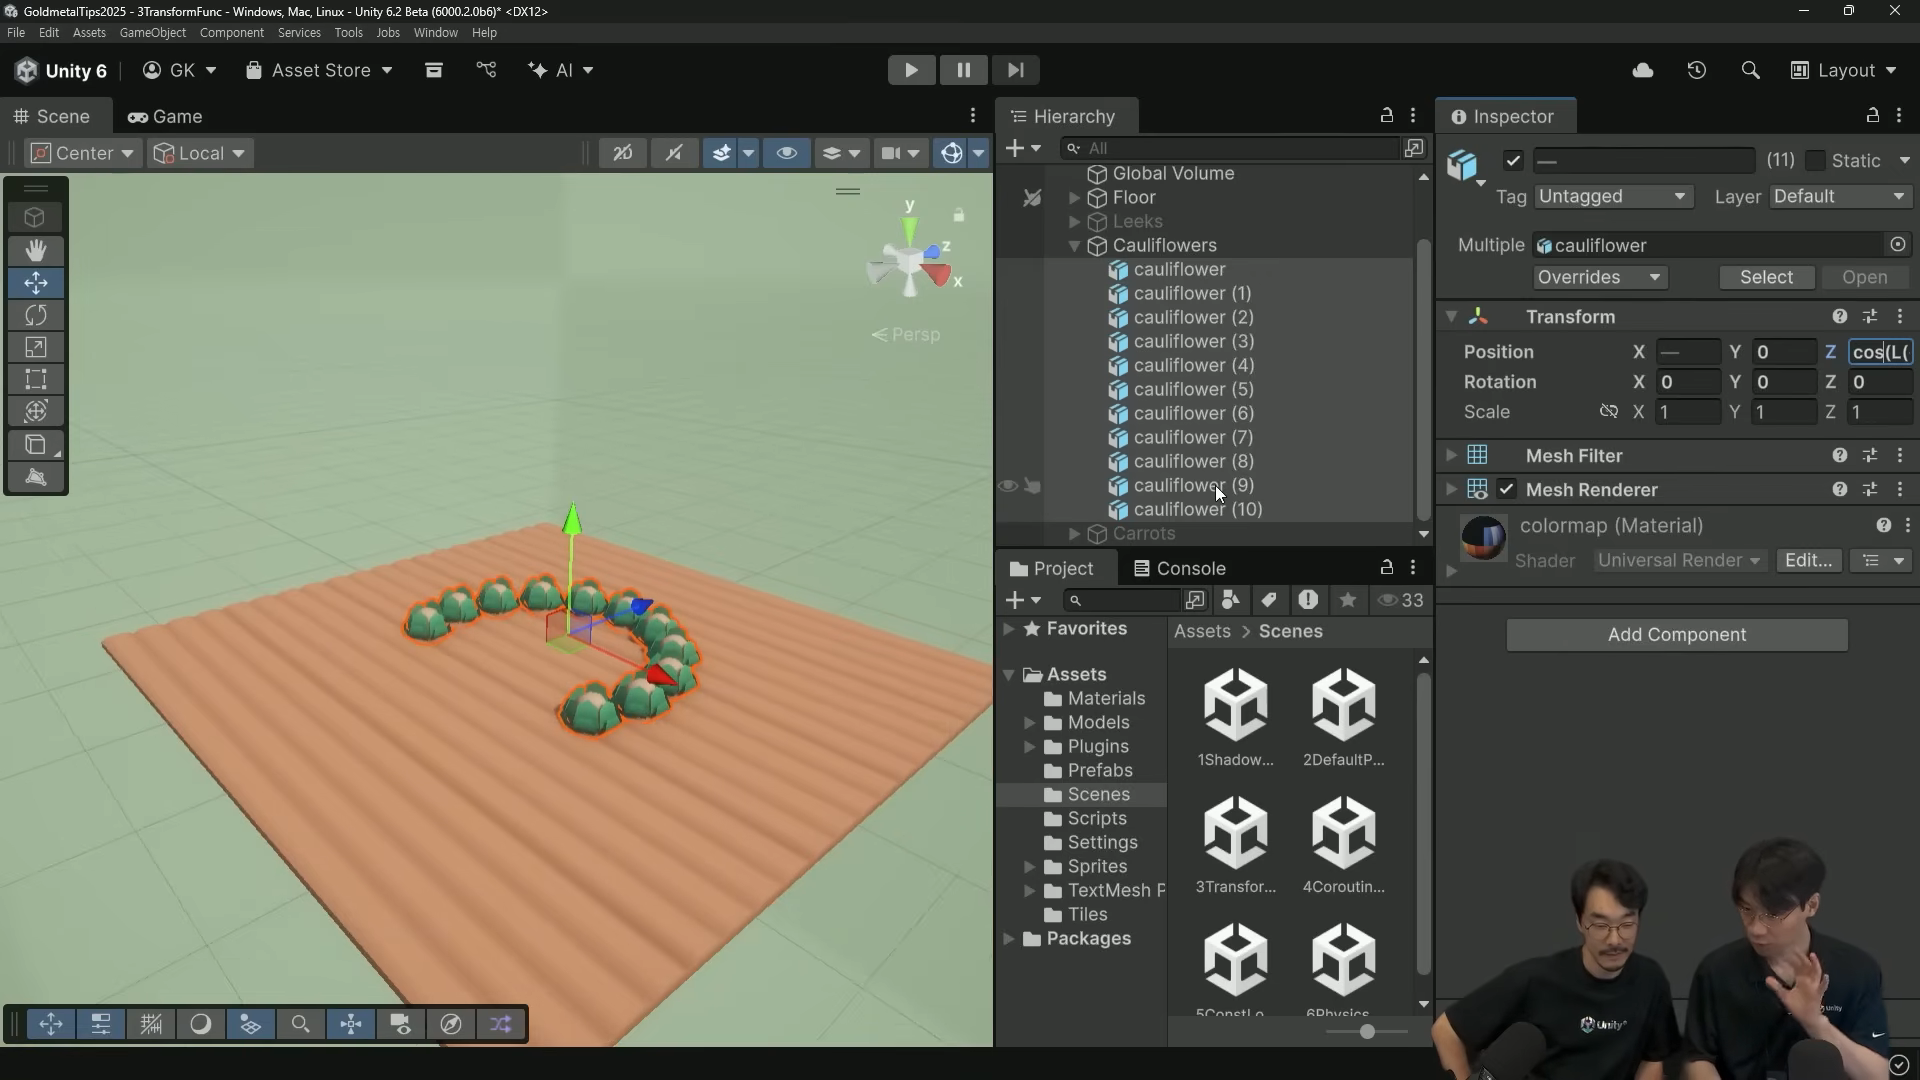Viewport: 1920px width, 1080px height.
Task: Collapse the Cauliflowers hierarchy item
Action: pyautogui.click(x=1074, y=245)
